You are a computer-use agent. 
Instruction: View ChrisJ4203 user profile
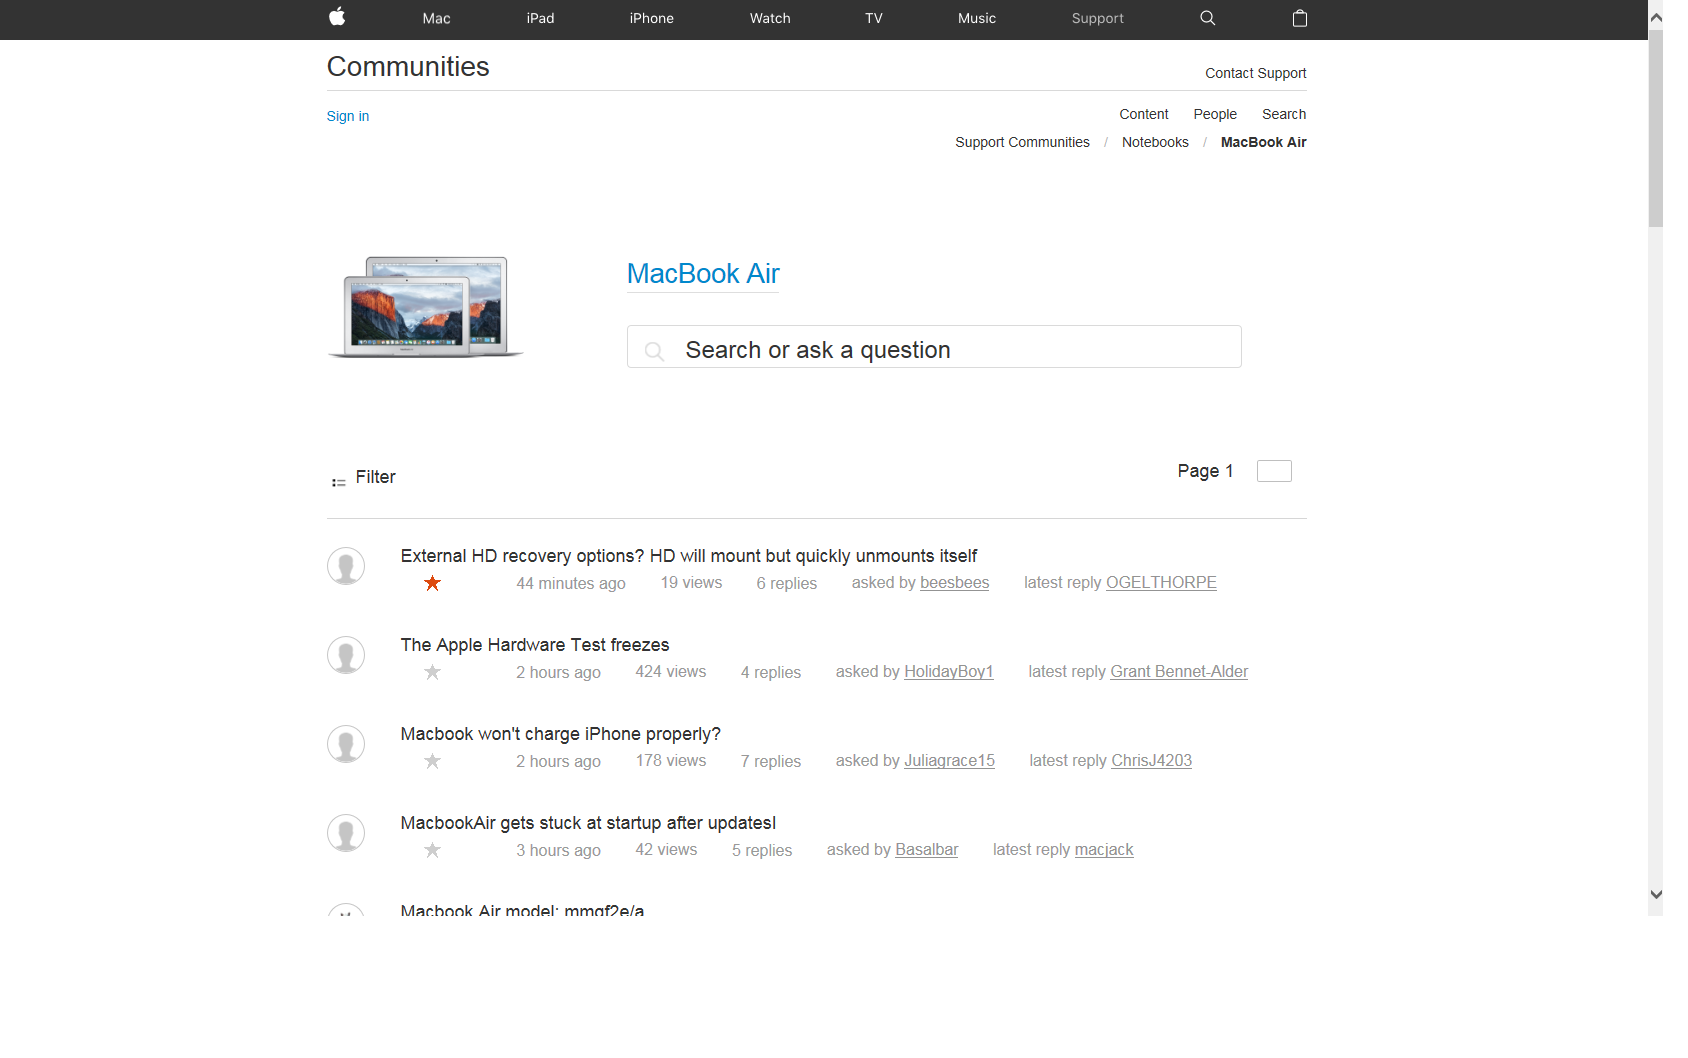tap(1151, 761)
